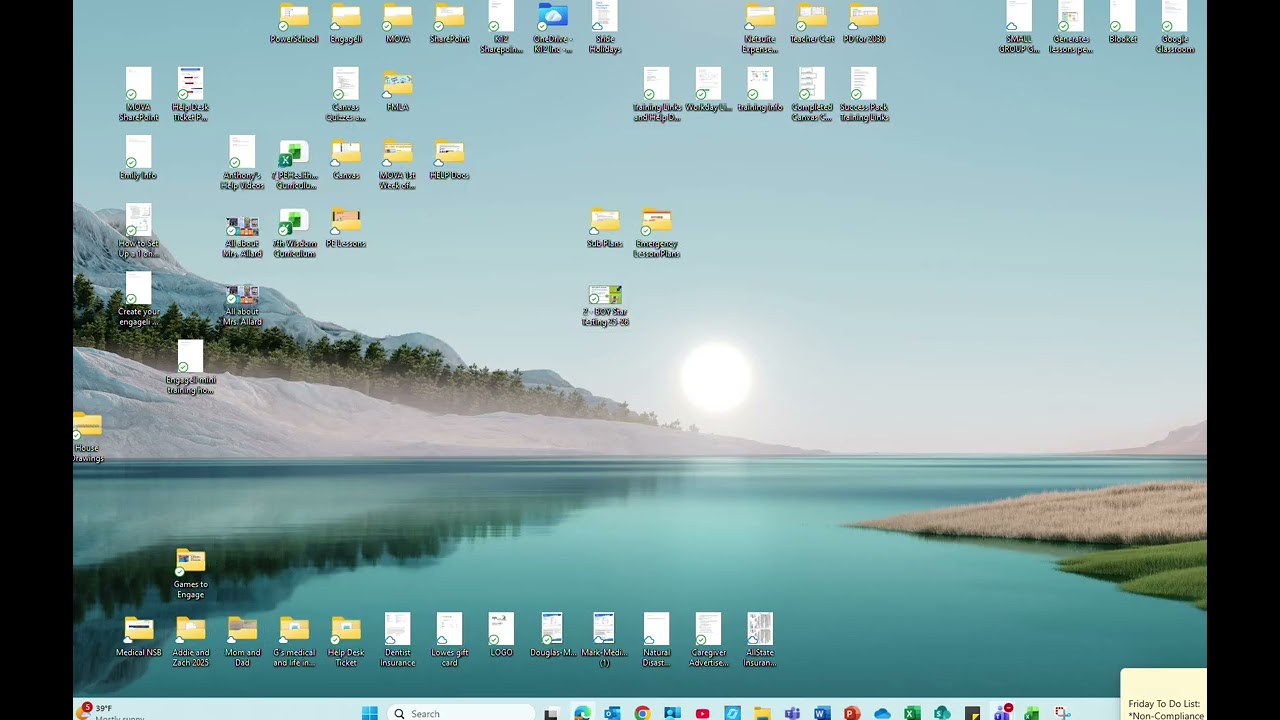The image size is (1280, 720).
Task: Open the House Drawings folder
Action: [x=88, y=436]
